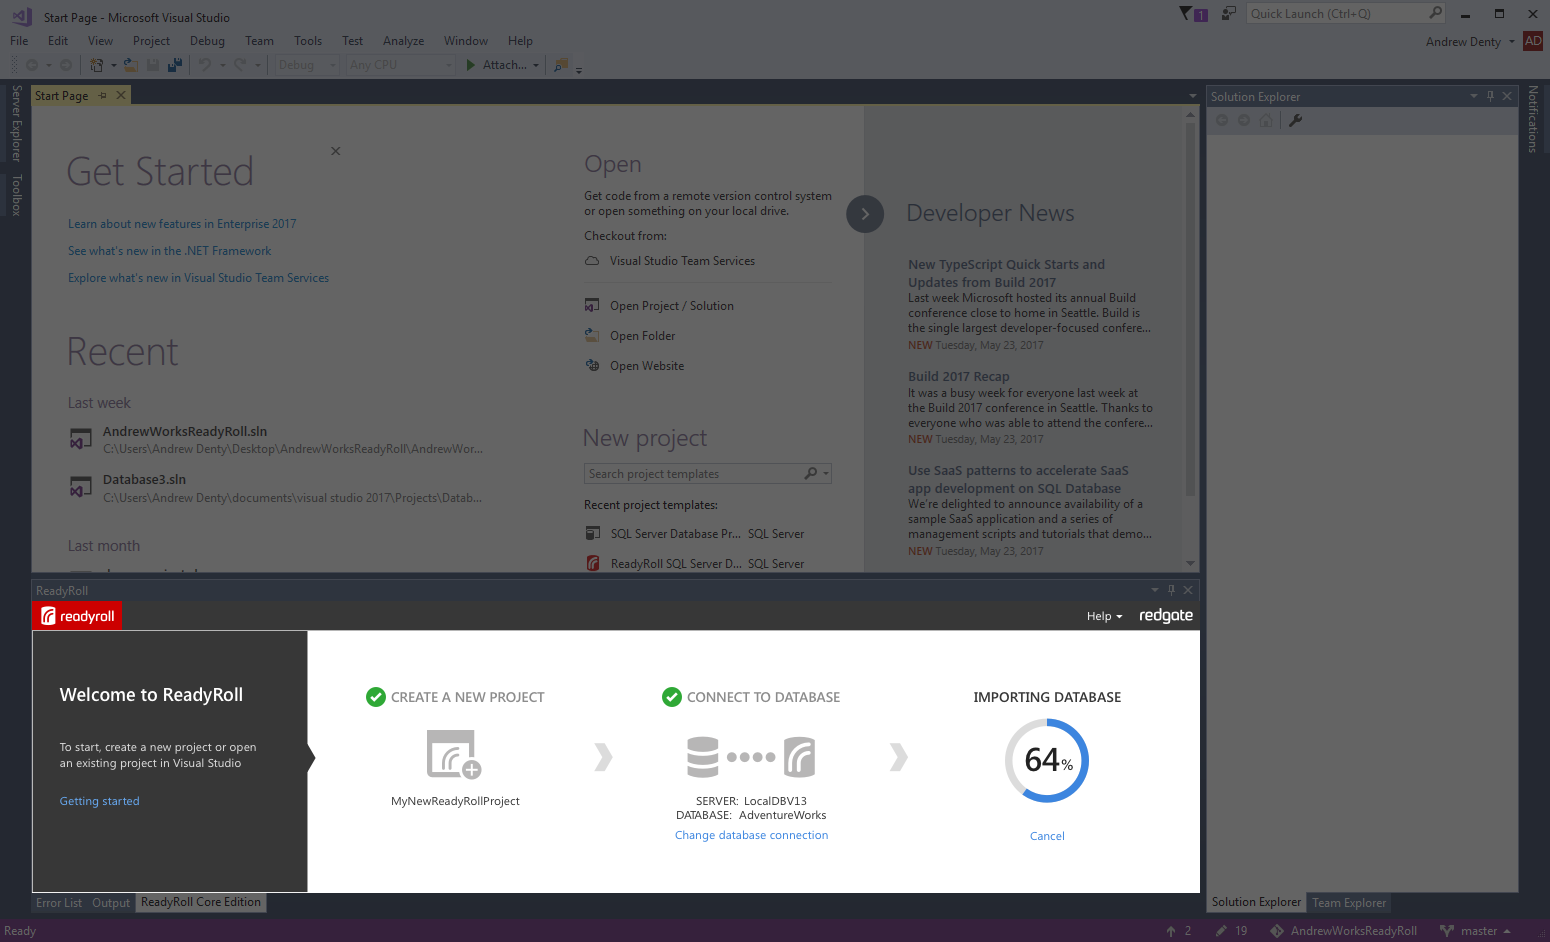1550x942 pixels.
Task: Click Change database connection link
Action: click(751, 835)
